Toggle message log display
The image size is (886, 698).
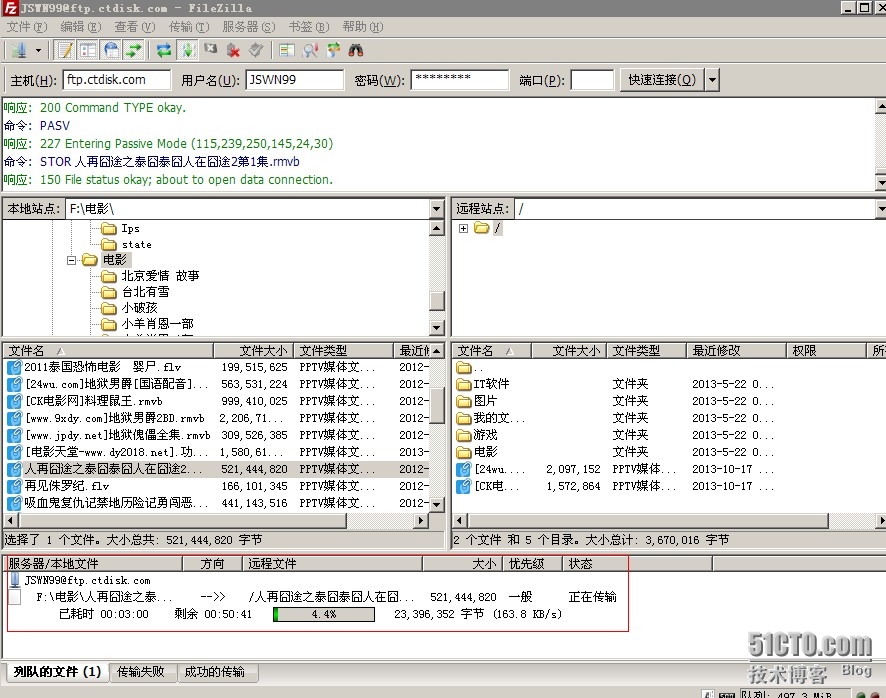pyautogui.click(x=65, y=50)
